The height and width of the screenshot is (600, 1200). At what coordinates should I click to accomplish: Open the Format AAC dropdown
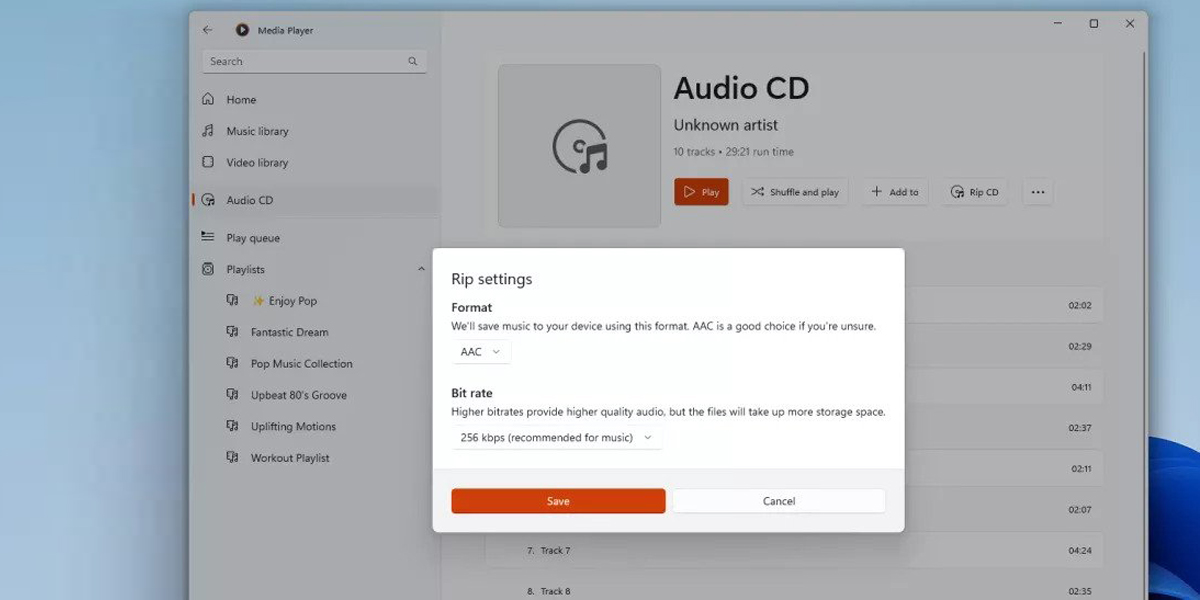(x=481, y=352)
